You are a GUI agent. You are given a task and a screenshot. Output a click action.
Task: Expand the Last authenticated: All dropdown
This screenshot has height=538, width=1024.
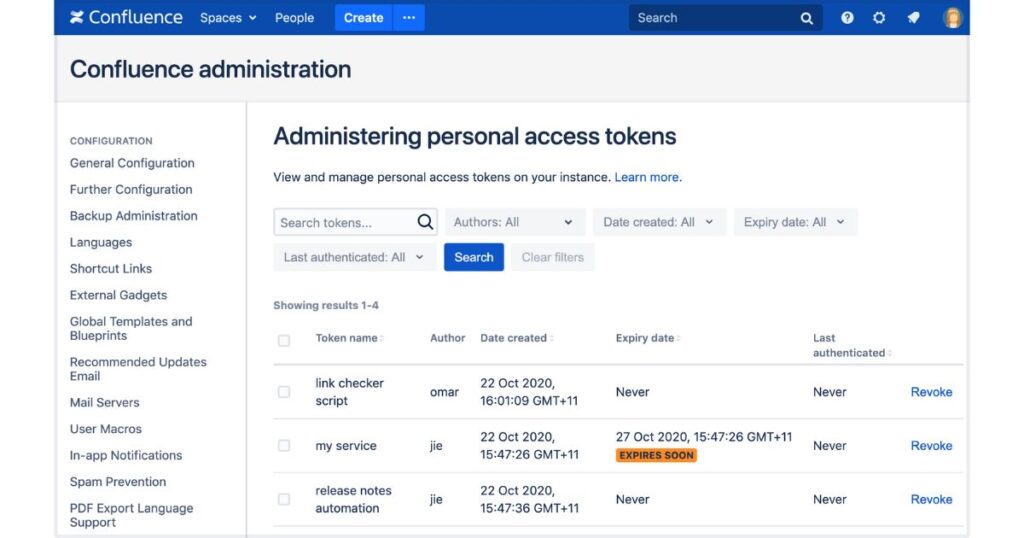pyautogui.click(x=353, y=257)
